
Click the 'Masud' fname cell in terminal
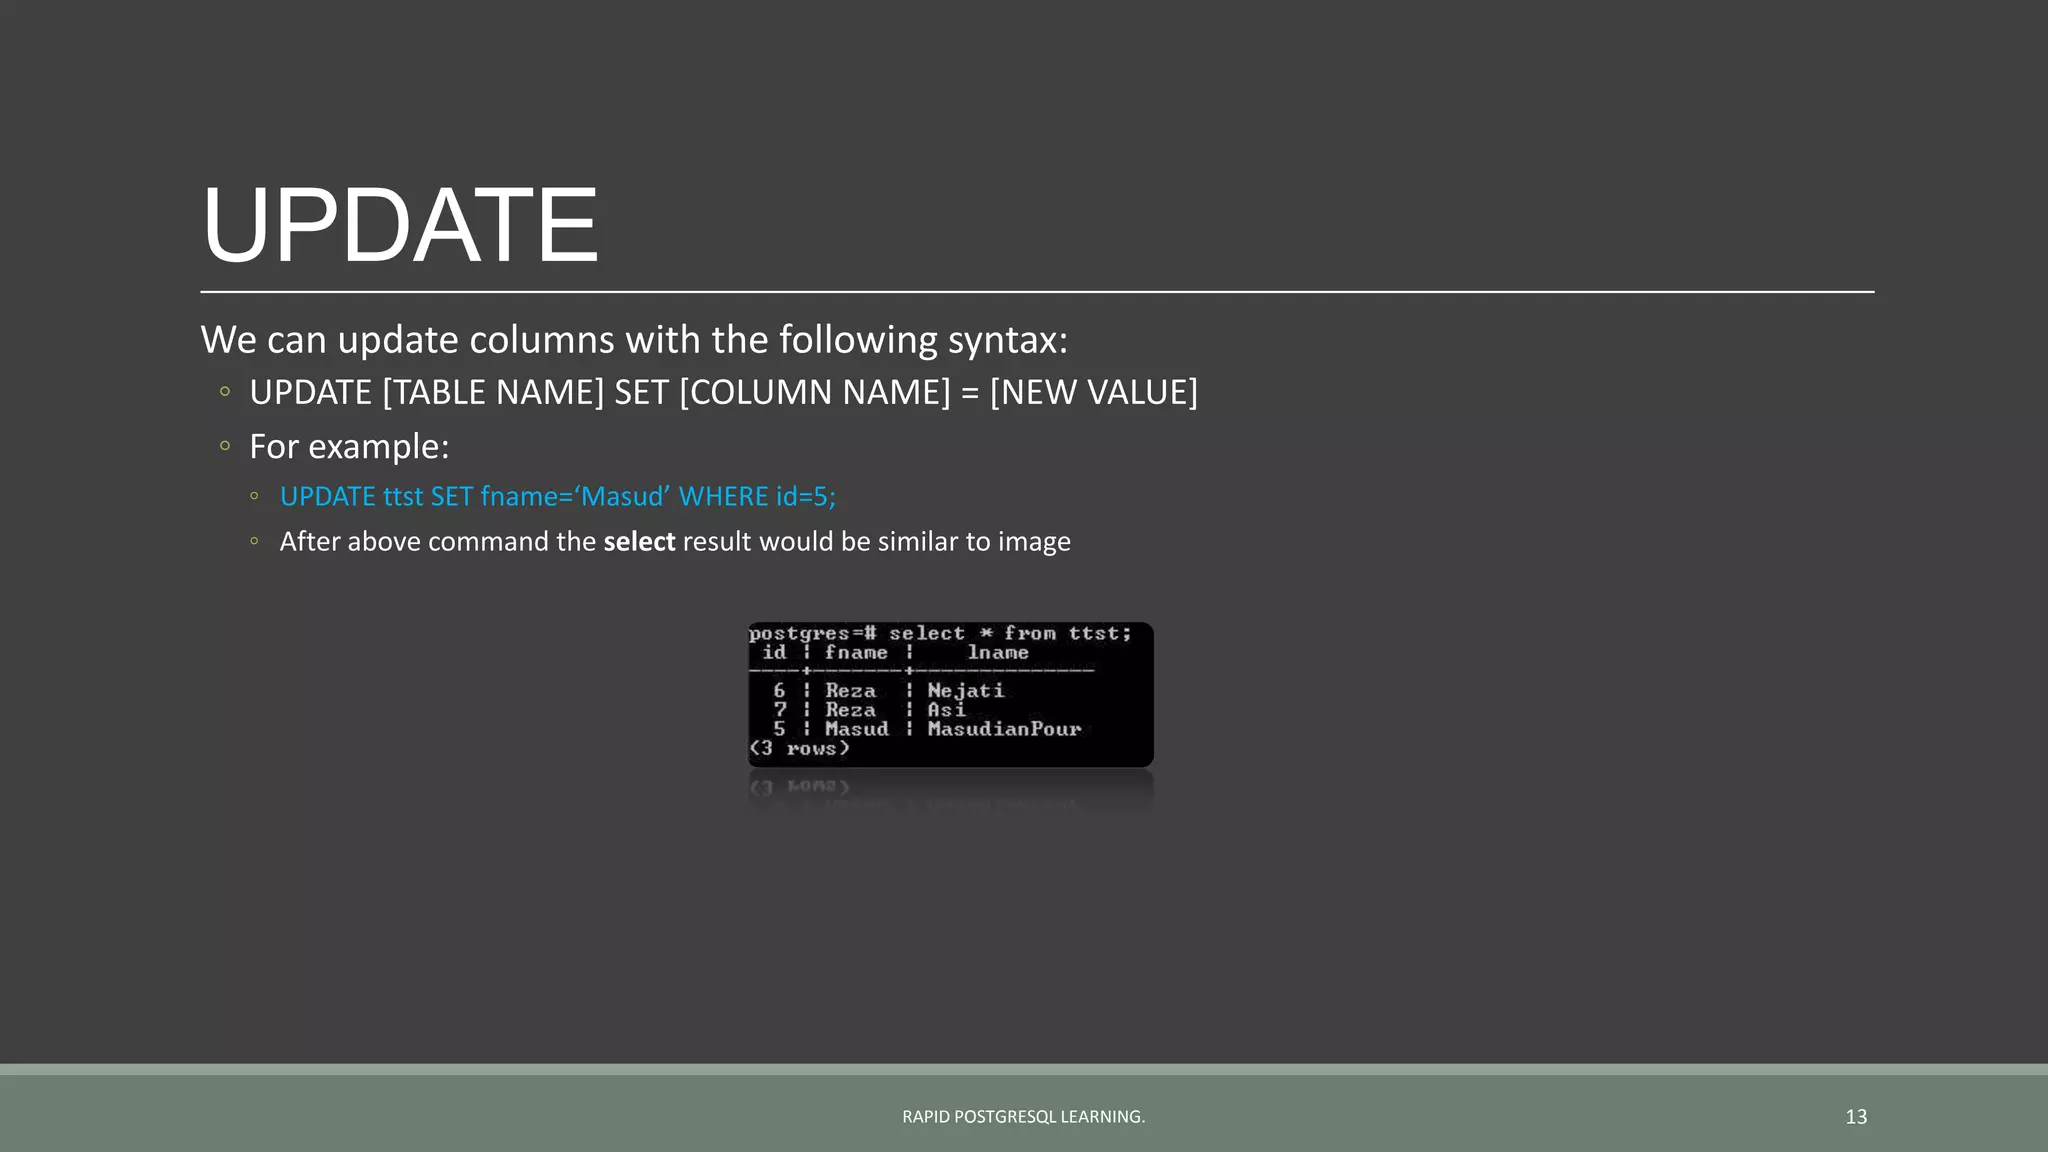[x=856, y=729]
